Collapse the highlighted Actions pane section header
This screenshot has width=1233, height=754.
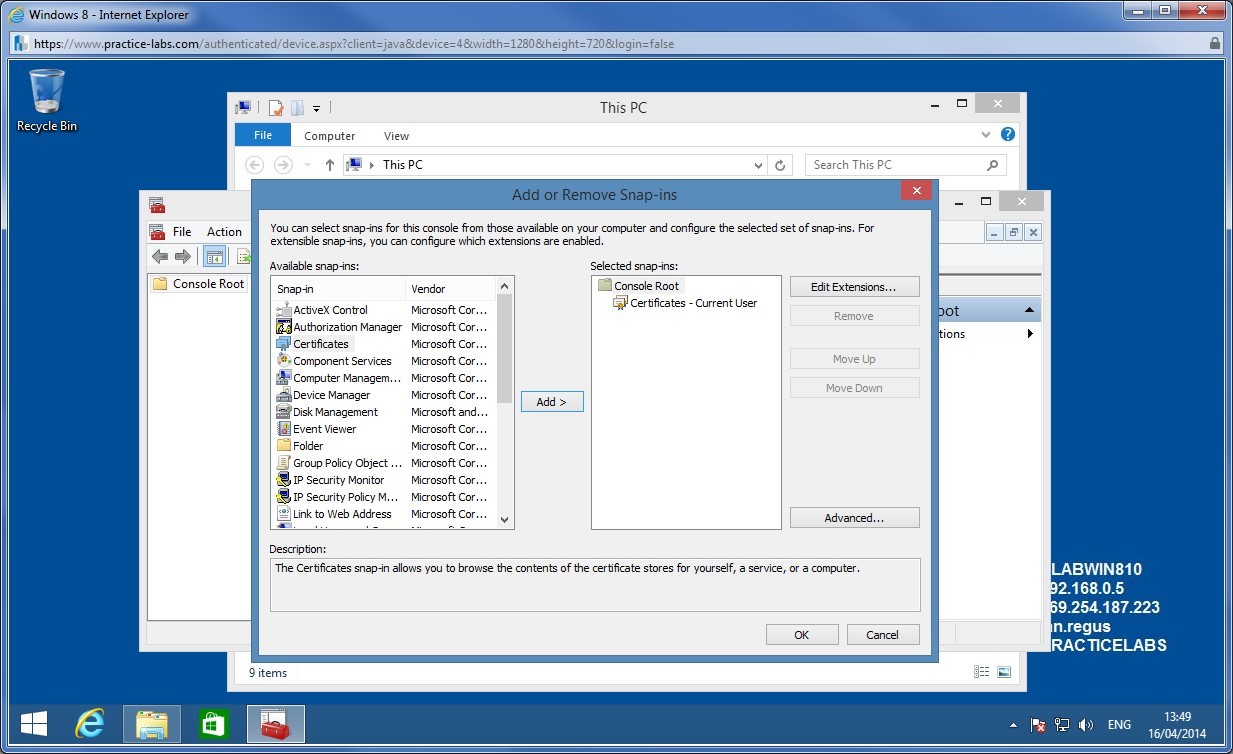point(1027,309)
